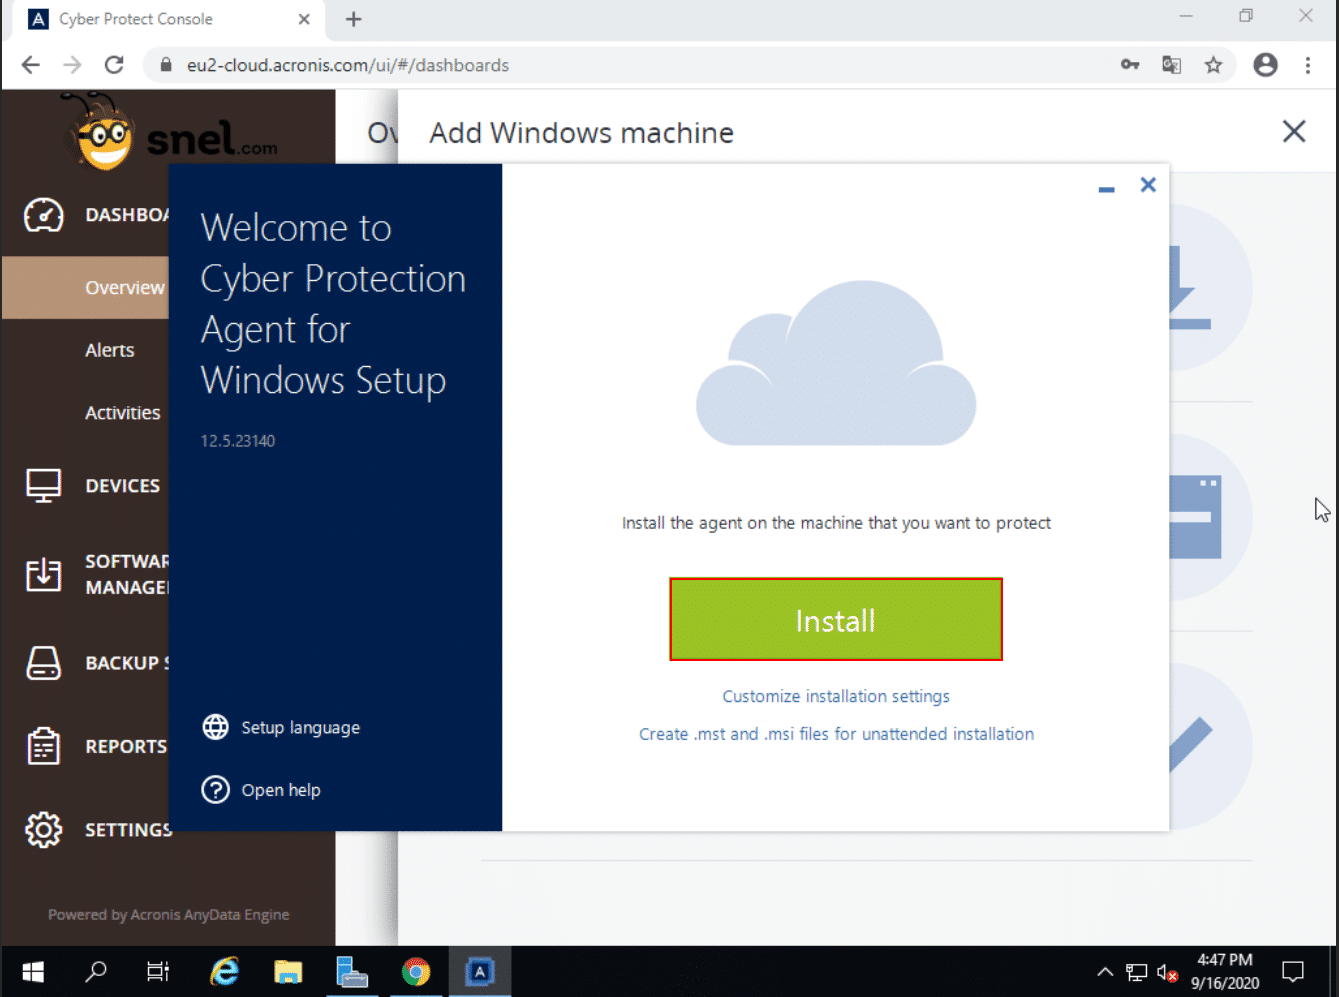Image resolution: width=1339 pixels, height=997 pixels.
Task: Click the Setup language globe icon
Action: click(x=215, y=727)
